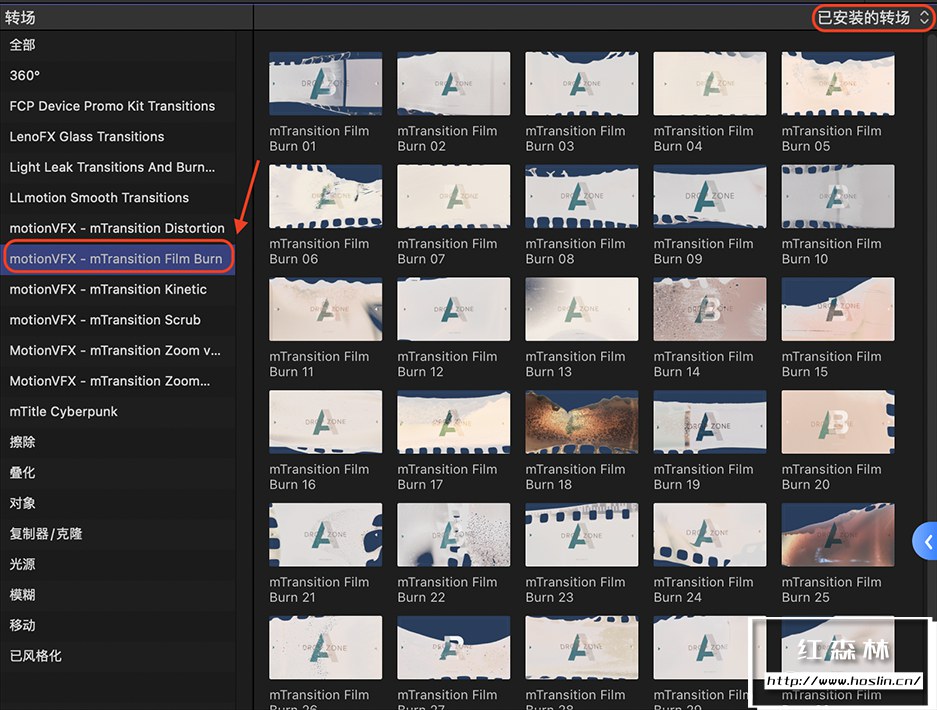Select the 擦除 category

118,442
